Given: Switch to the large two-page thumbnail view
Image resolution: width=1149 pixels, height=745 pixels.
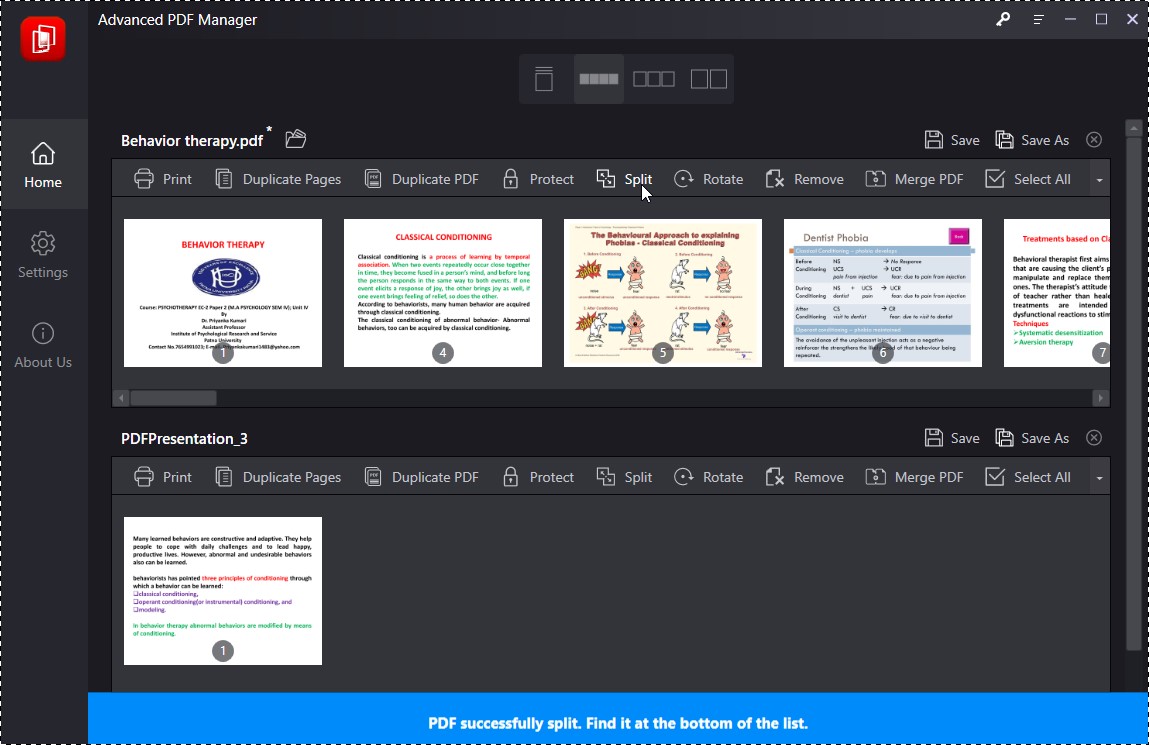Looking at the screenshot, I should point(708,78).
